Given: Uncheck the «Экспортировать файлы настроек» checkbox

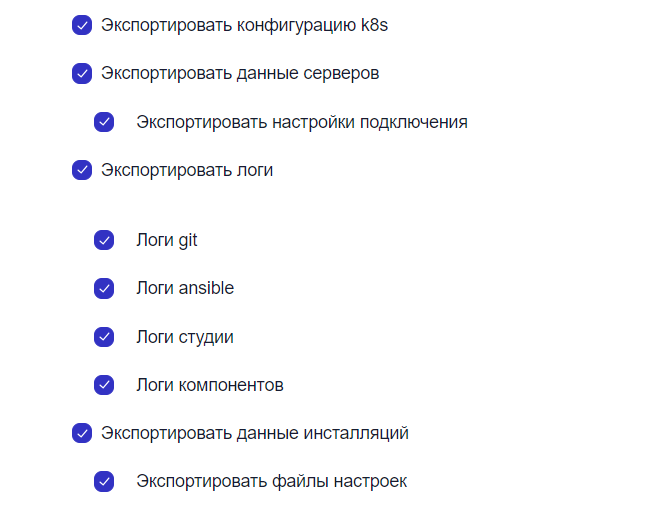Looking at the screenshot, I should pos(104,481).
